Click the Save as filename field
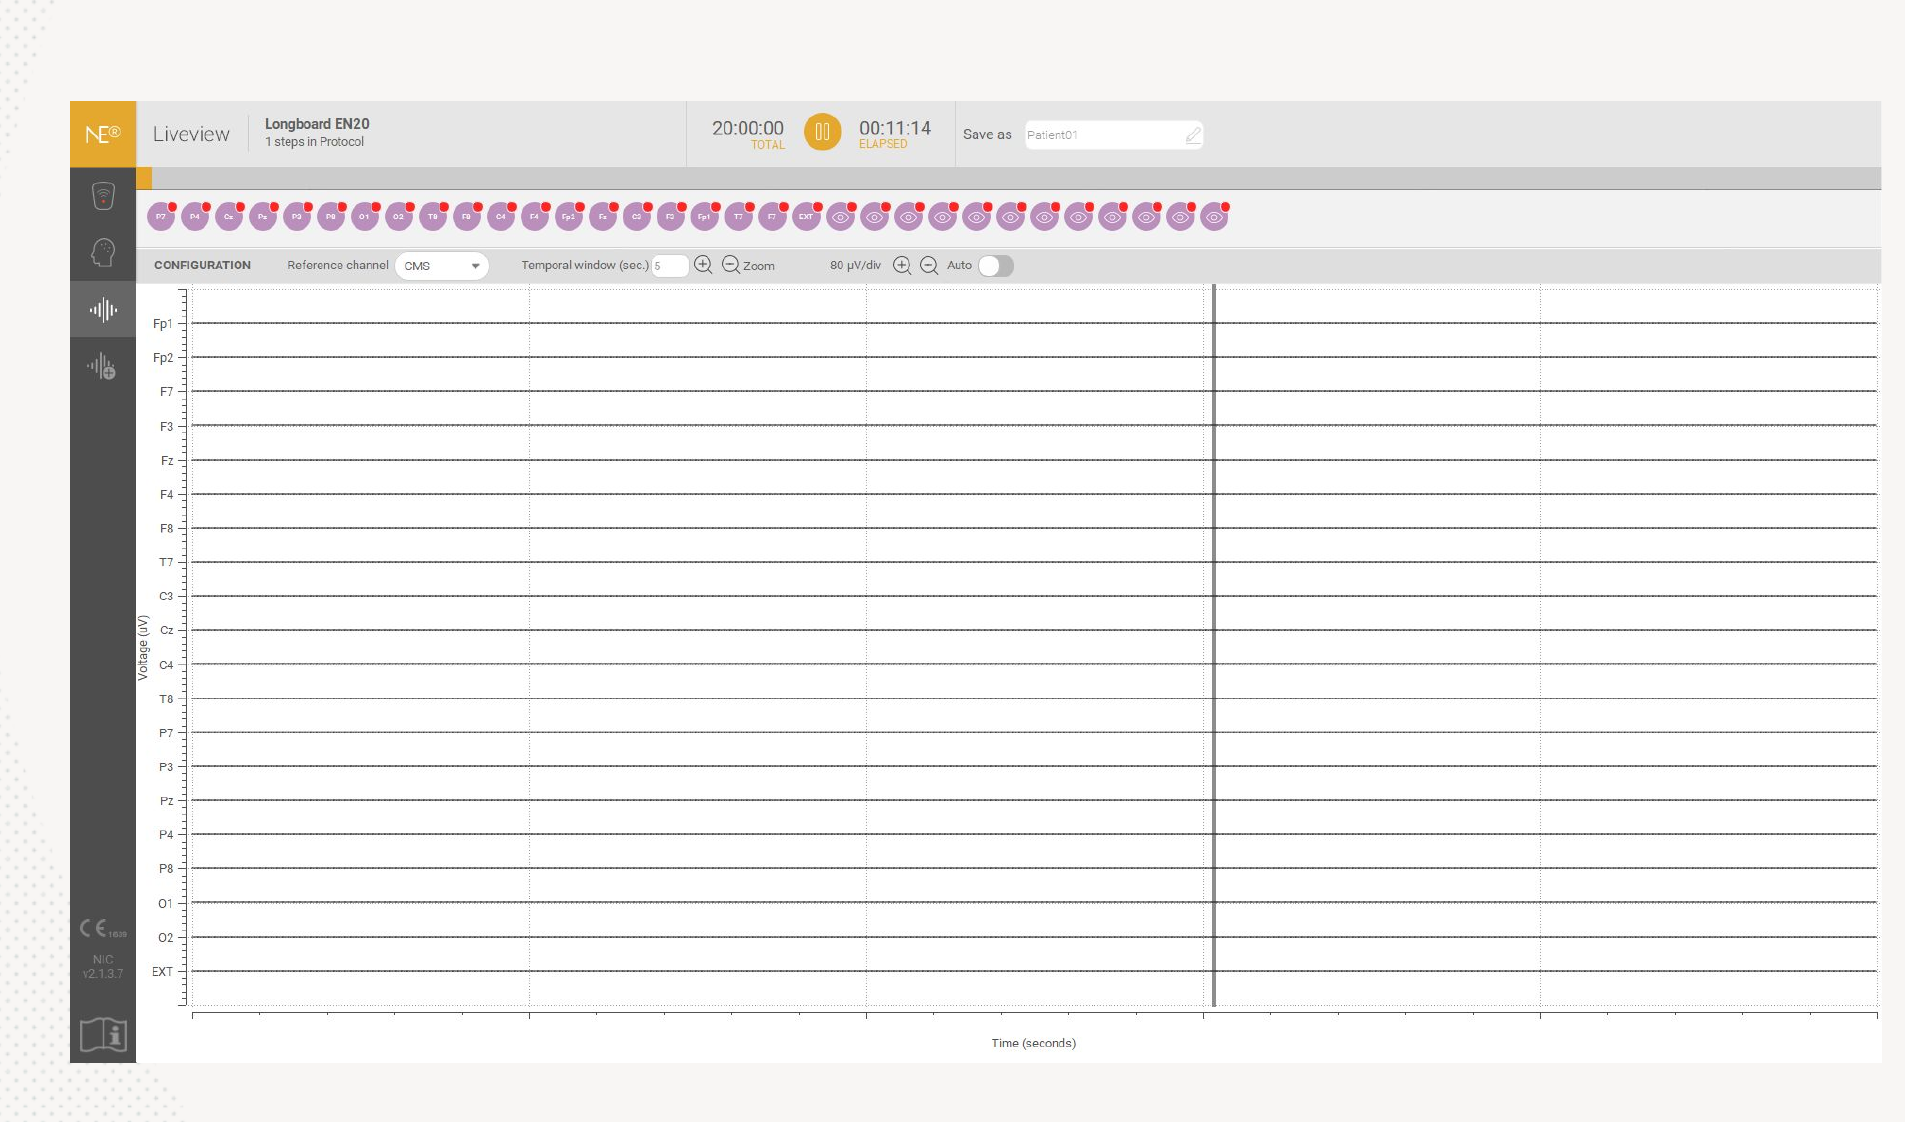Screen dimensions: 1905x1122 [x=1113, y=135]
